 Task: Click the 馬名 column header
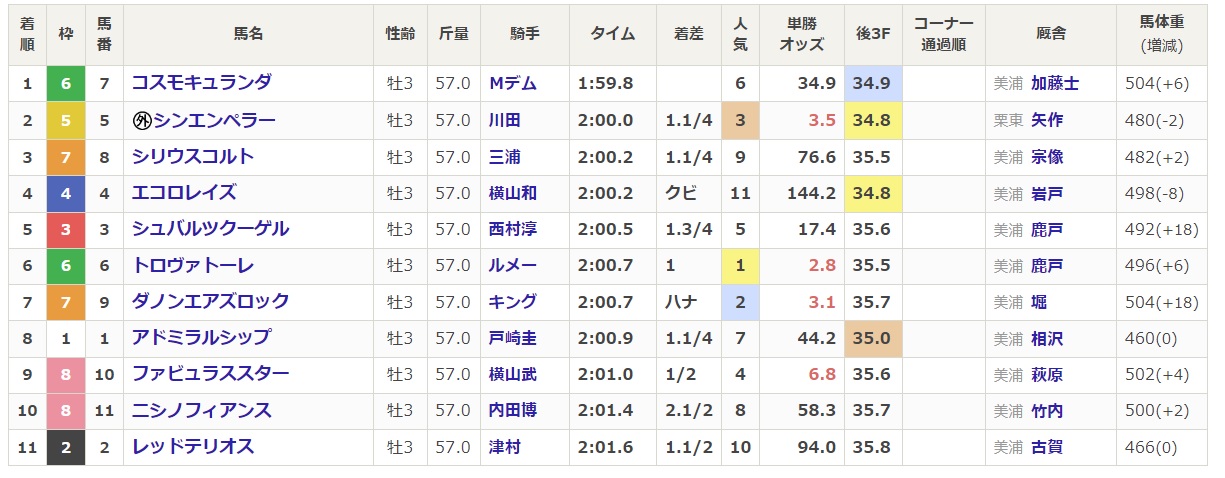point(248,34)
